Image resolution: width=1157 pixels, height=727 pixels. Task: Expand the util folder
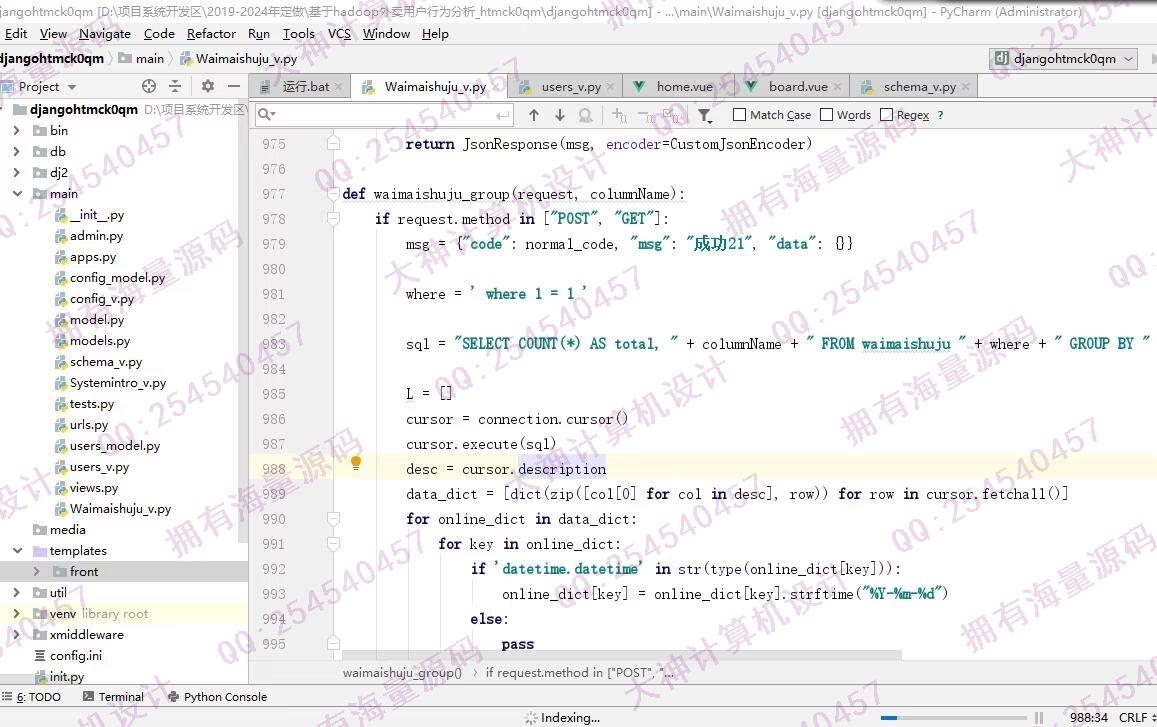coord(17,593)
